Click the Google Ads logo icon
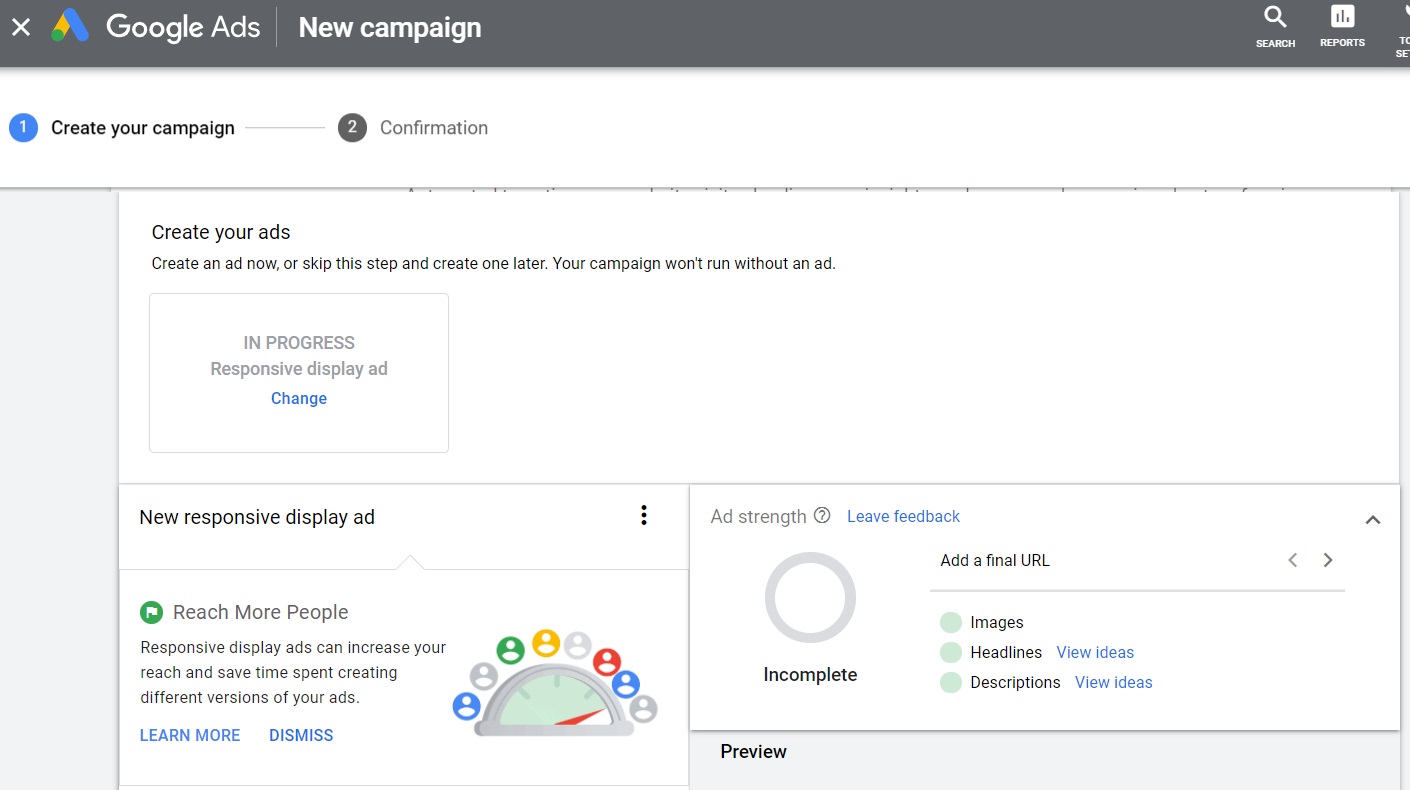 (x=70, y=27)
